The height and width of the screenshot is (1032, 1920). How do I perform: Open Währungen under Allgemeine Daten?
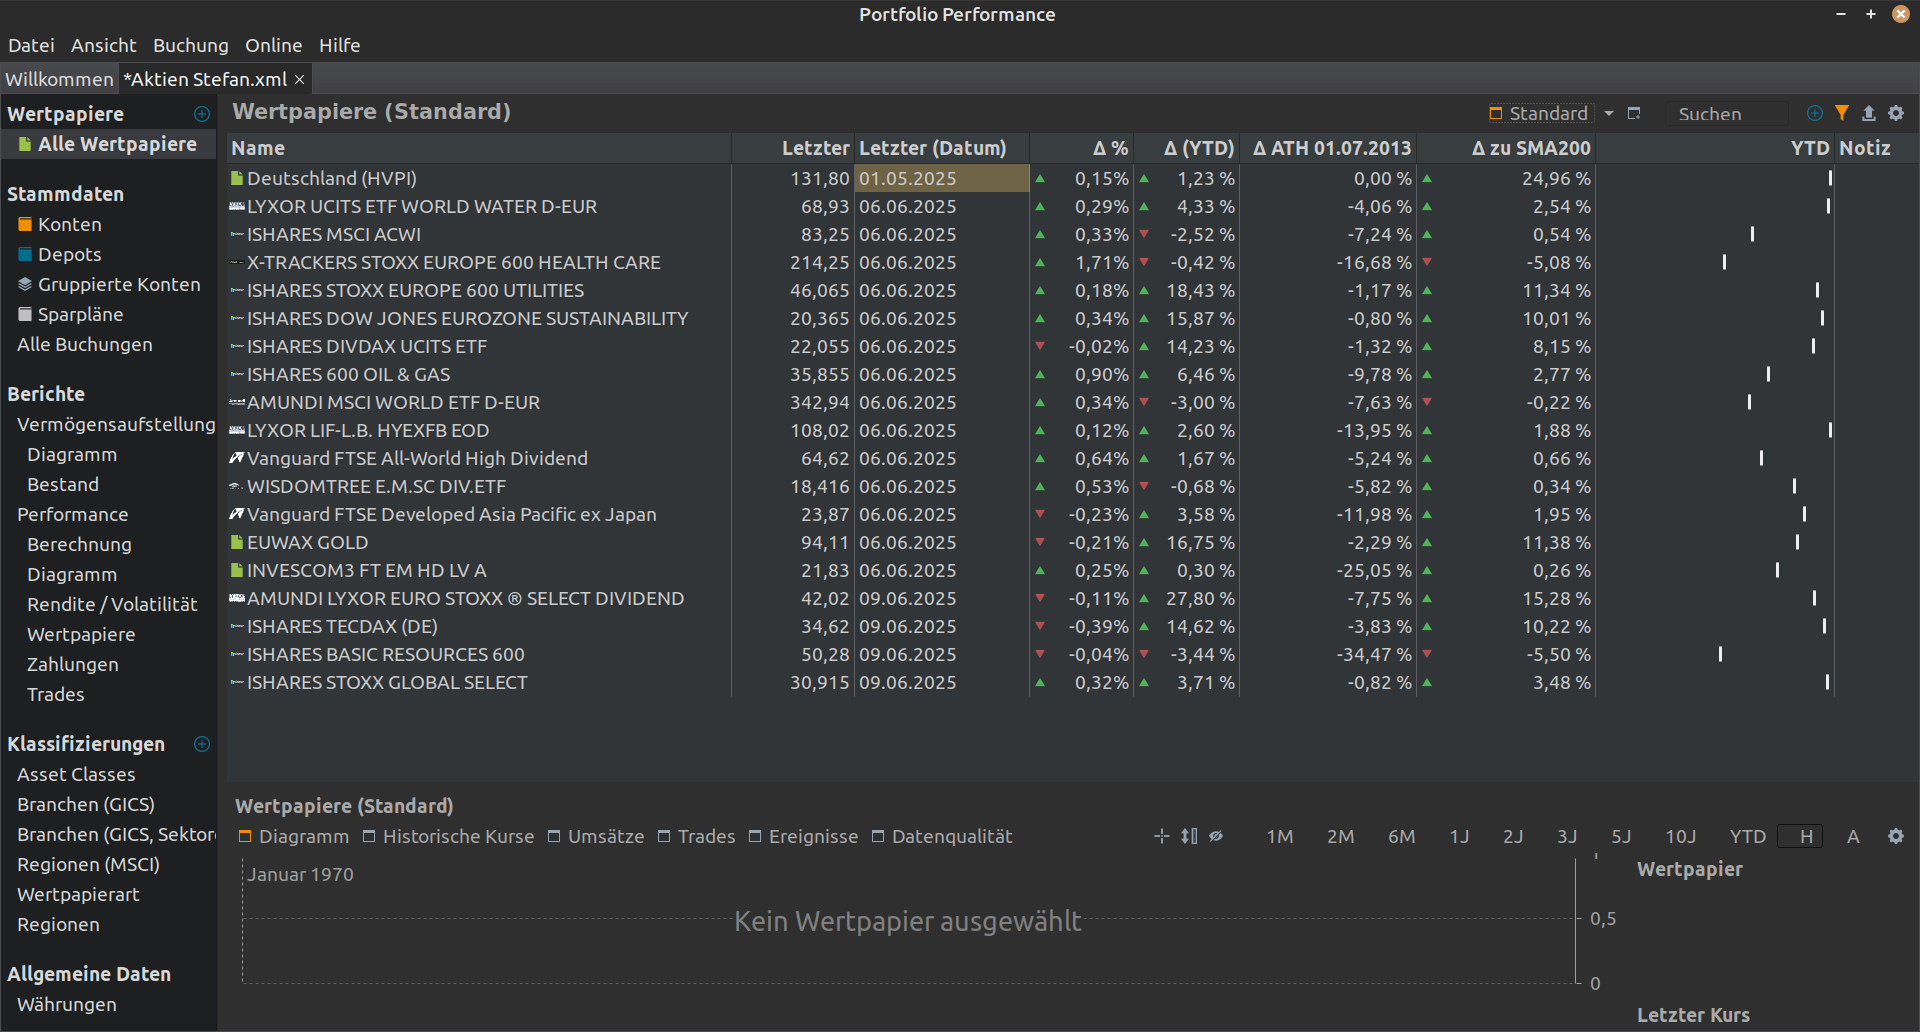(x=66, y=1005)
